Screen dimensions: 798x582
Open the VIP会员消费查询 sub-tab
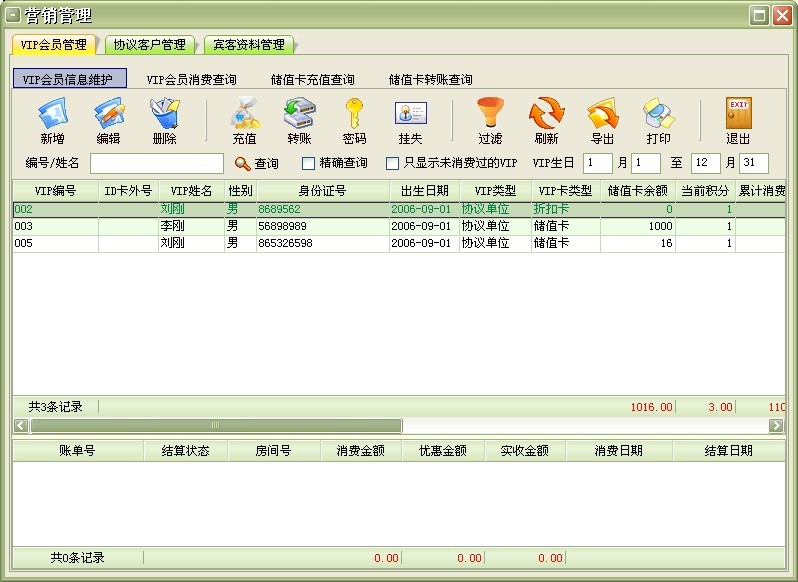[x=191, y=79]
